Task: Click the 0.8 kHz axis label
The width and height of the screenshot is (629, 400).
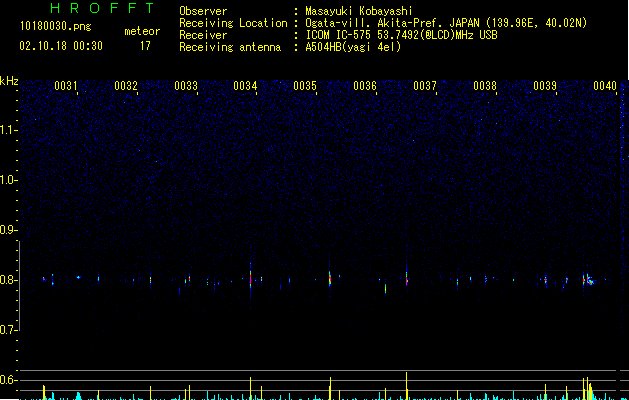Action: pos(9,280)
